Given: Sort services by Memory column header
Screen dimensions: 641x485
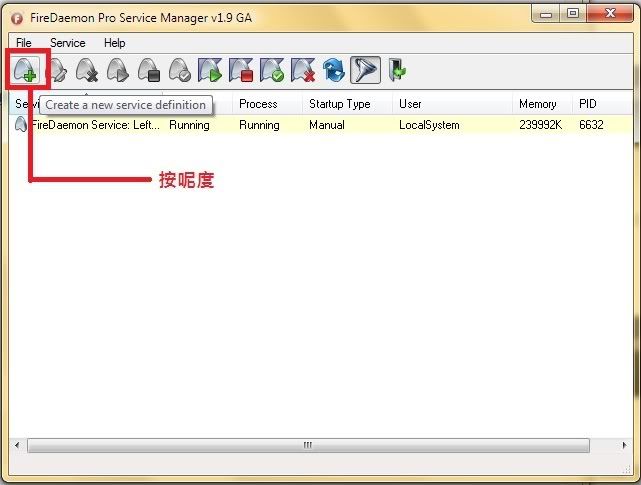Looking at the screenshot, I should pos(538,104).
